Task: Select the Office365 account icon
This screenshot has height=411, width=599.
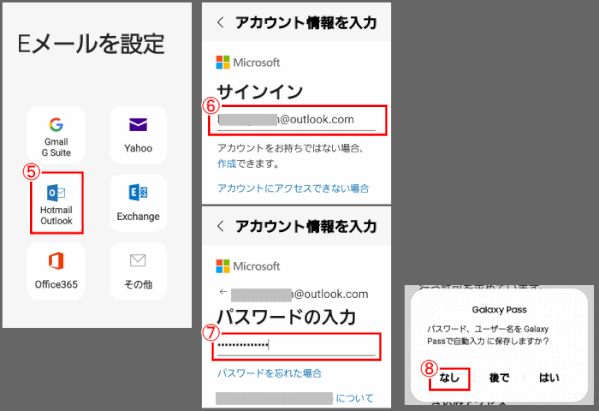Action: [x=56, y=261]
